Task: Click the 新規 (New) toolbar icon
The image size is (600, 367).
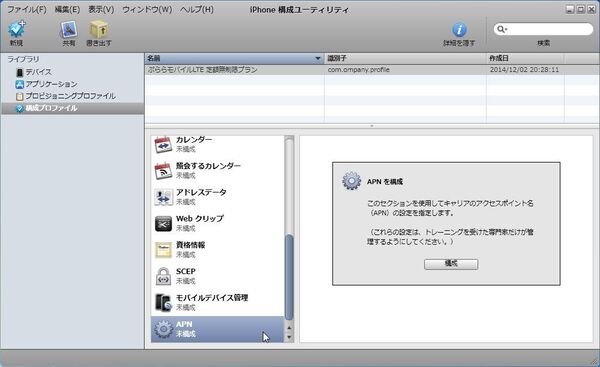Action: [x=17, y=29]
